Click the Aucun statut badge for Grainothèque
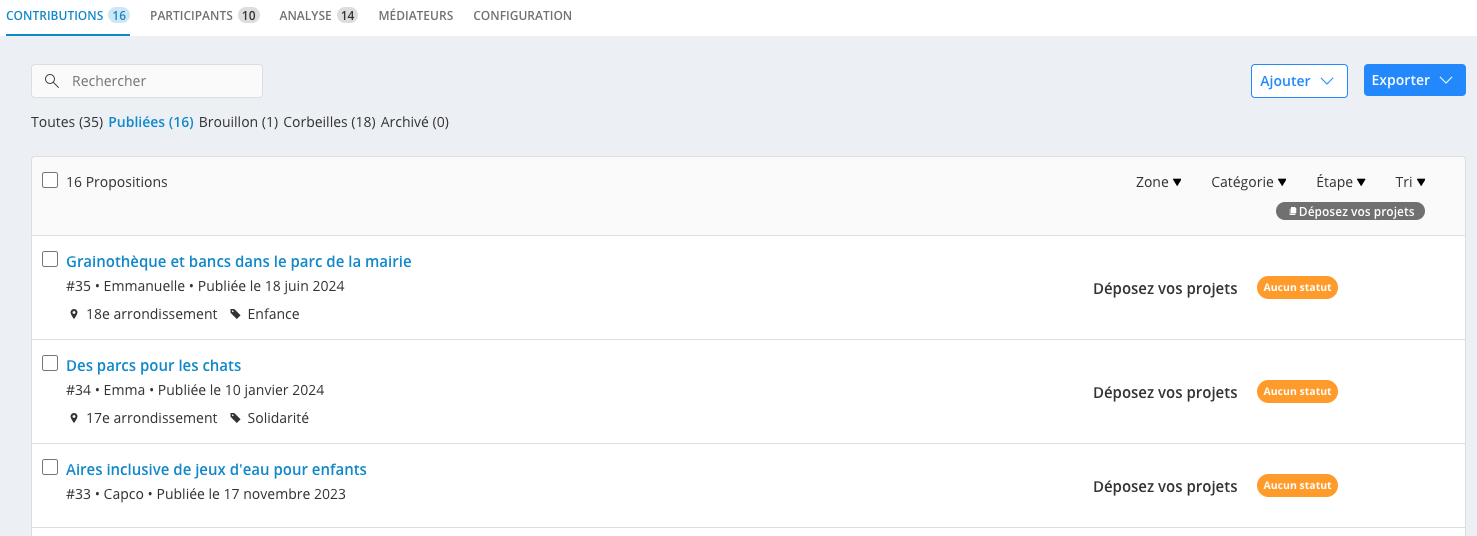1477x536 pixels. coord(1297,287)
